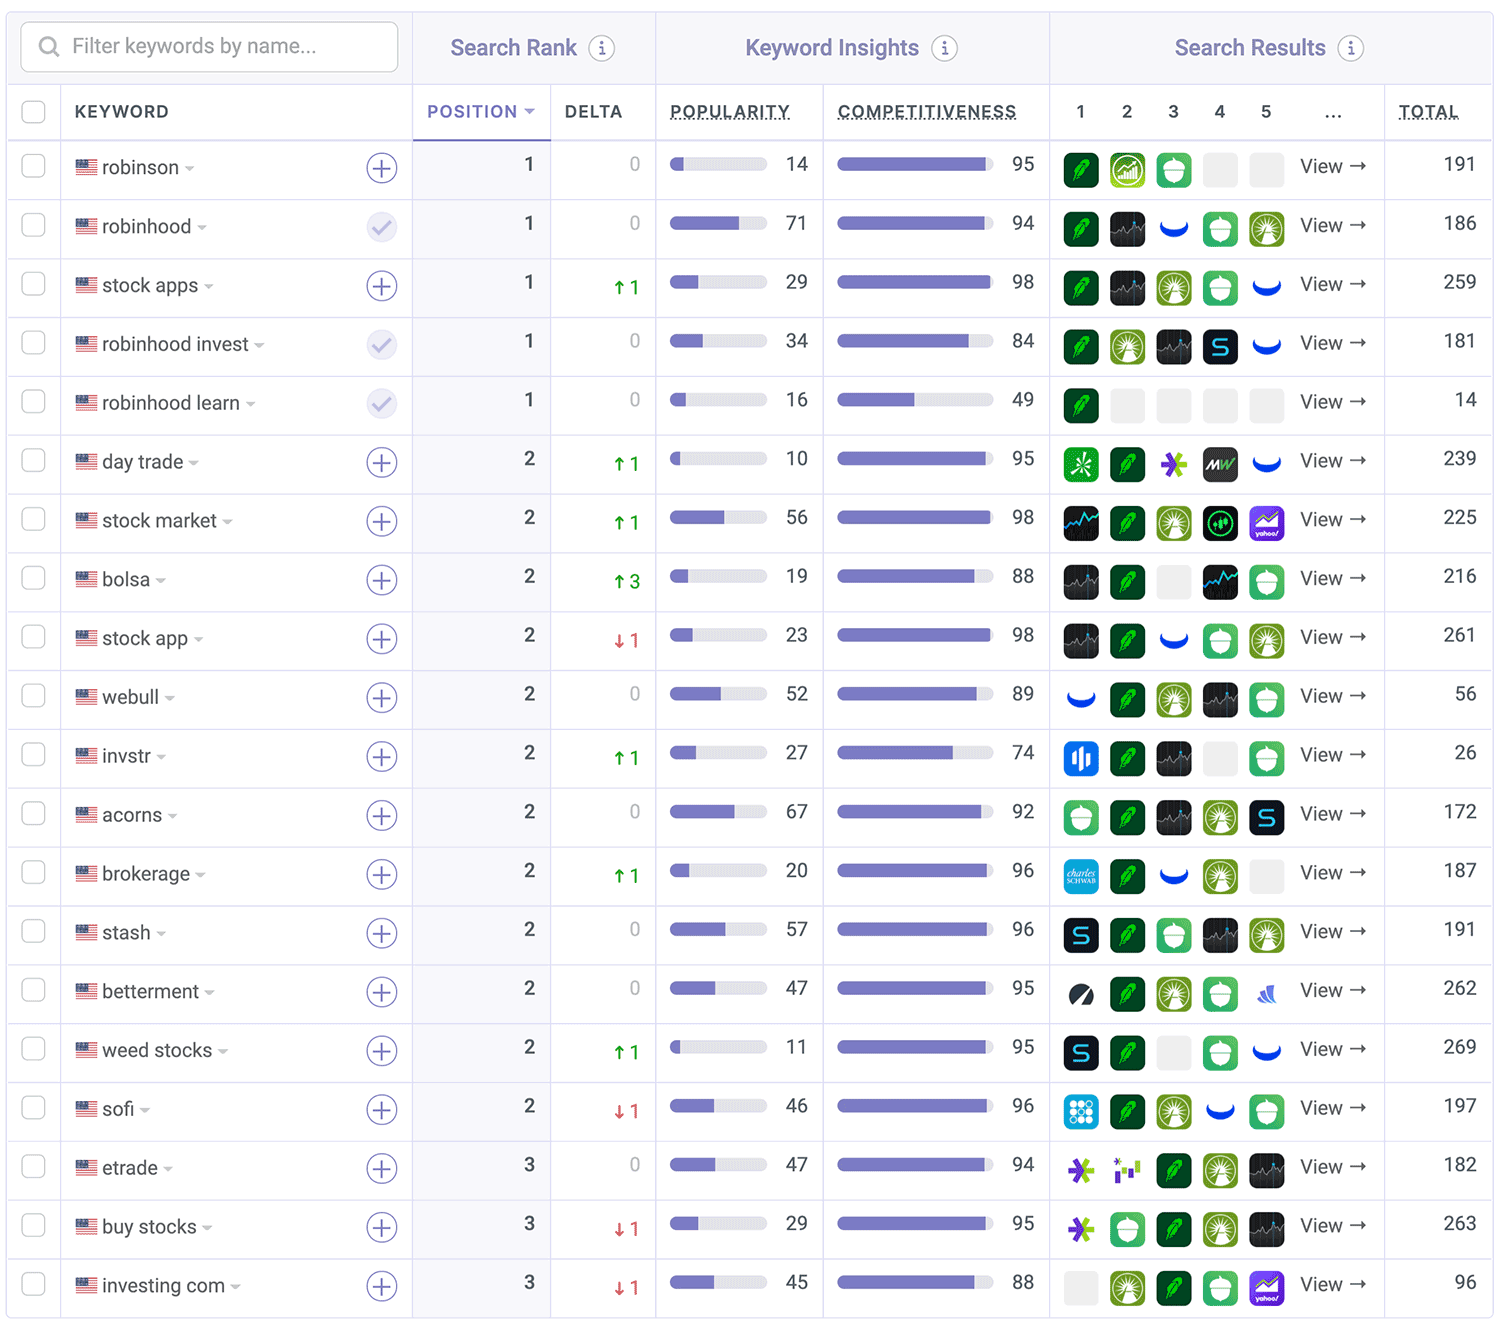This screenshot has width=1500, height=1327.
Task: Click Yahoo Finance icon in stock market row
Action: 1267,523
